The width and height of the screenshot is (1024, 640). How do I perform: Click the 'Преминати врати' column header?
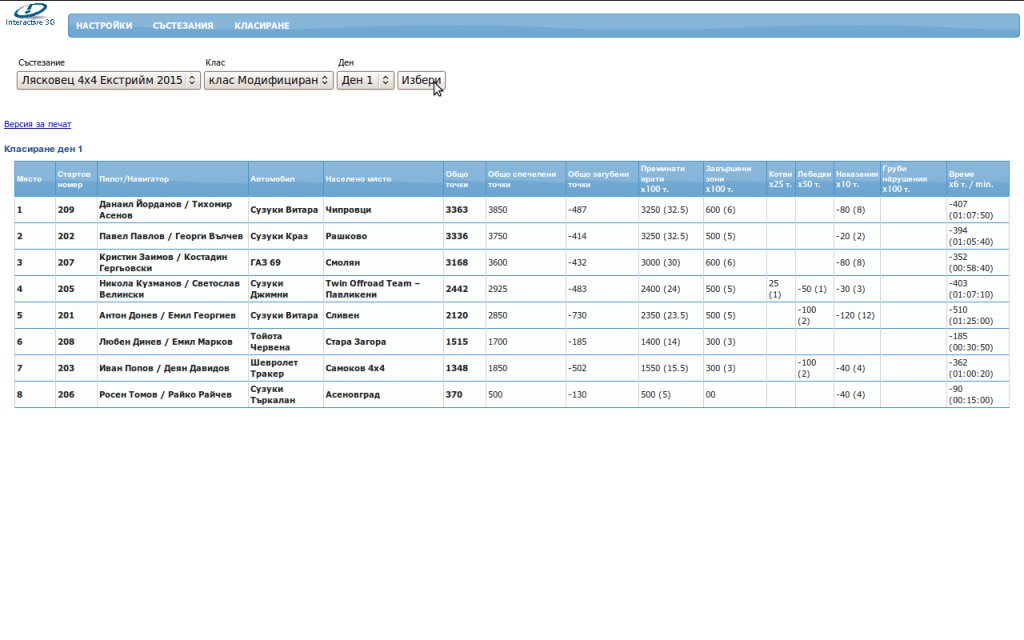tap(671, 179)
